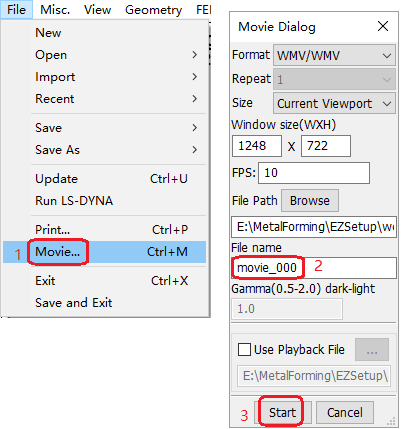Expand the Size Current Viewport dropdown
The width and height of the screenshot is (402, 429).
click(334, 103)
